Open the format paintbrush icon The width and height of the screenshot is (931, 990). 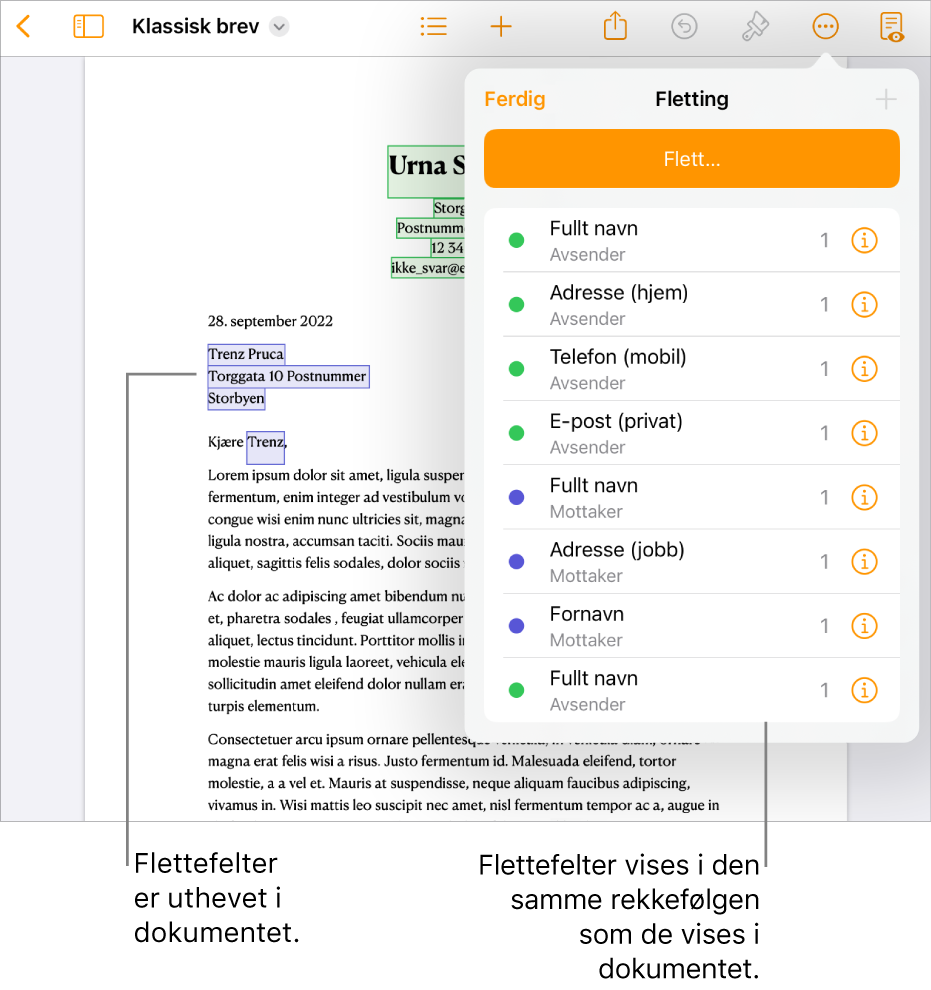[755, 27]
